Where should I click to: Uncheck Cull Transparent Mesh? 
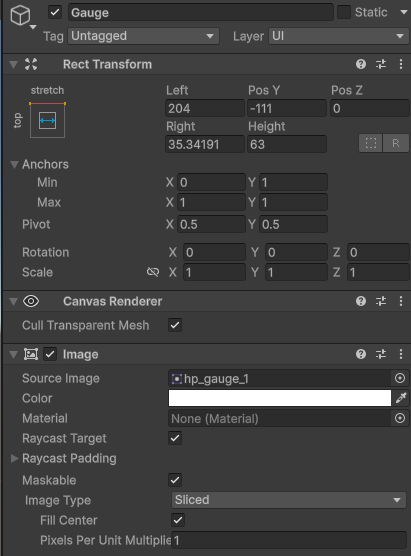coord(175,325)
